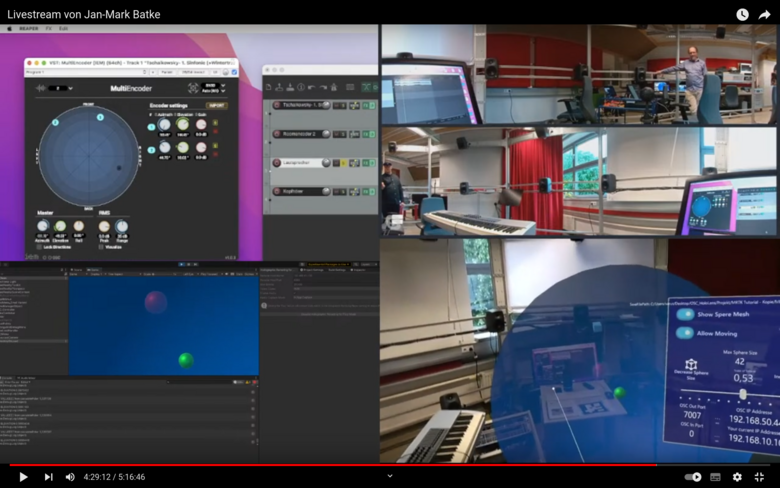Skip to the next video
This screenshot has width=780, height=488.
[x=48, y=477]
